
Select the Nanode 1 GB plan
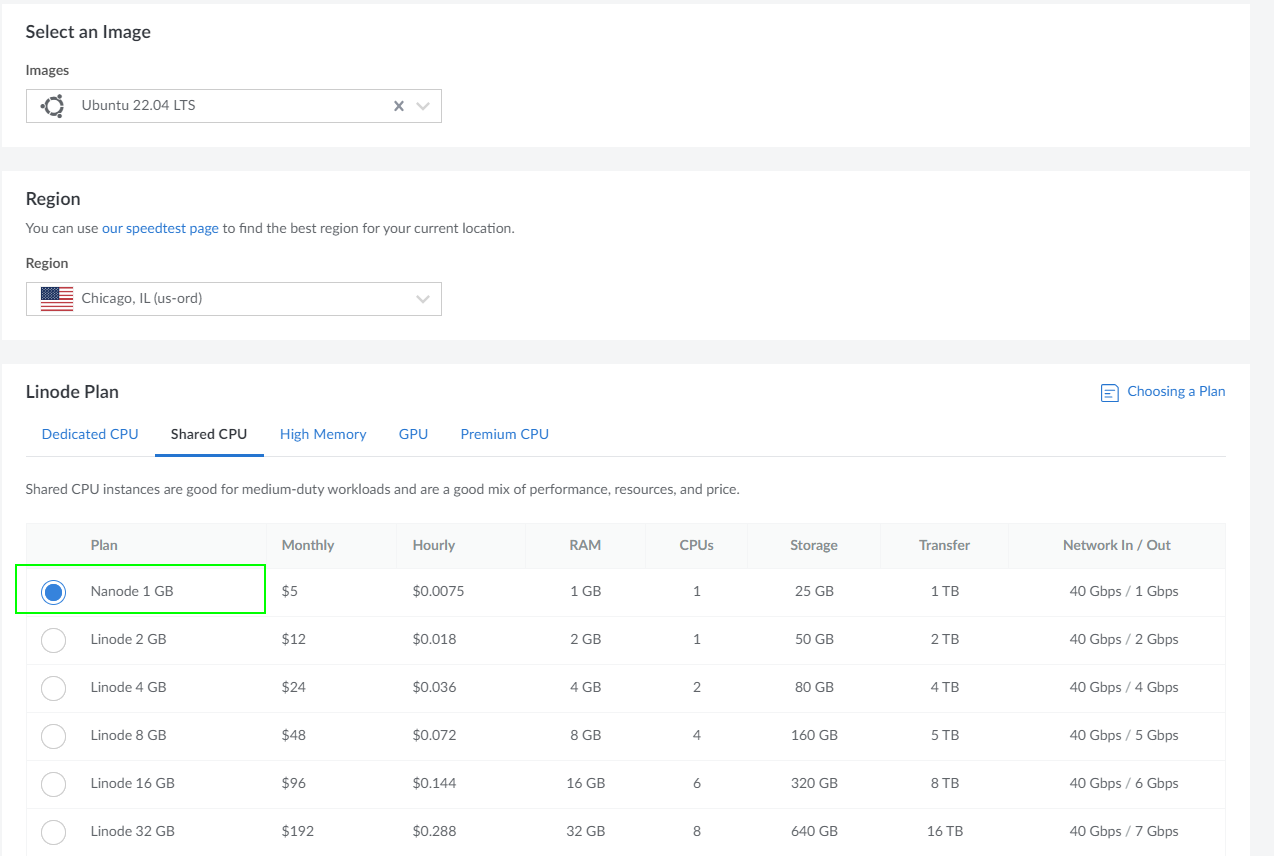click(53, 591)
